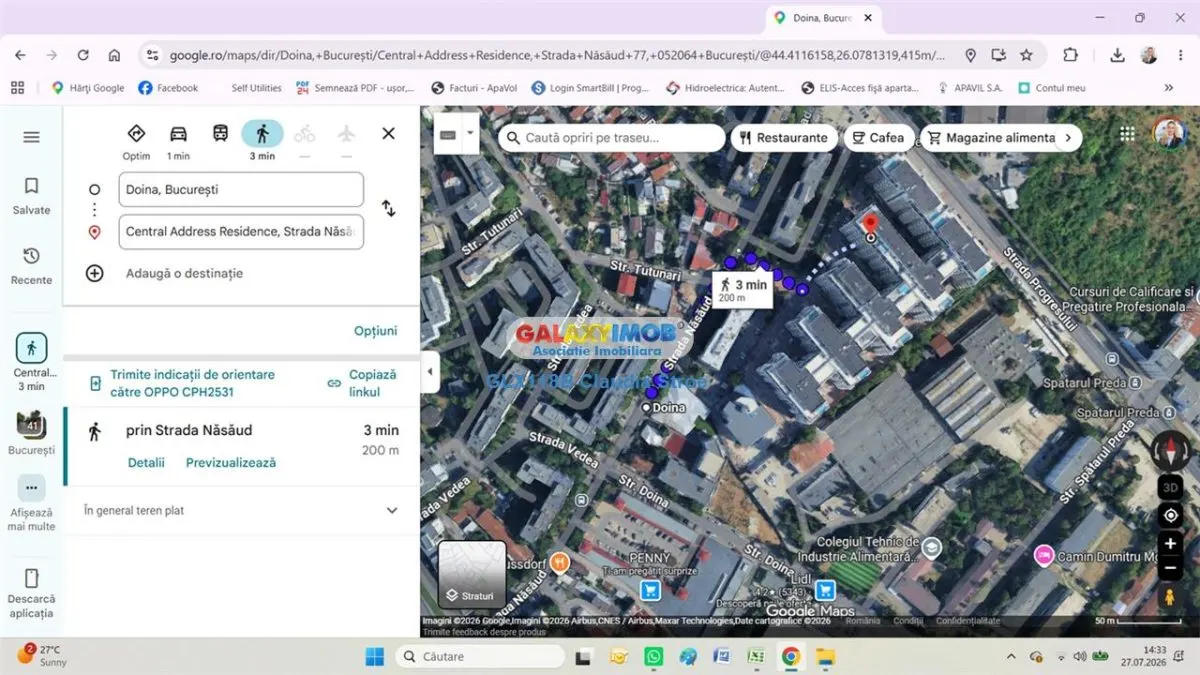Viewport: 1200px width, 675px height.
Task: Edit the destination field Central Address Residence
Action: (241, 231)
